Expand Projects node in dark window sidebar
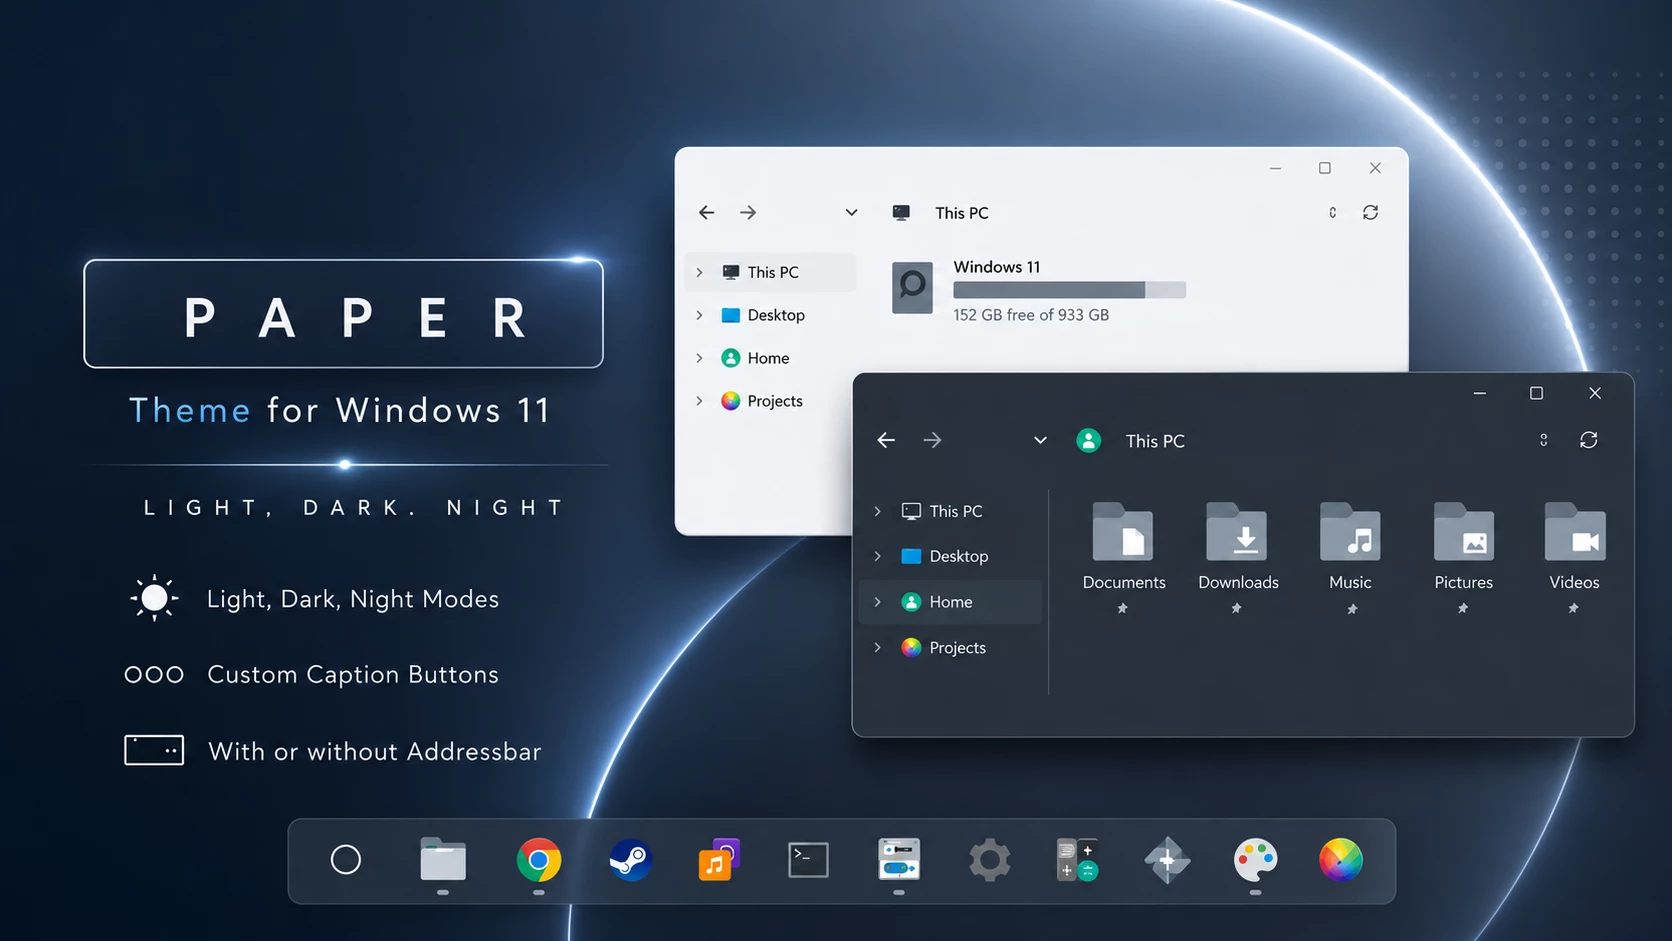Image resolution: width=1672 pixels, height=941 pixels. [x=878, y=647]
